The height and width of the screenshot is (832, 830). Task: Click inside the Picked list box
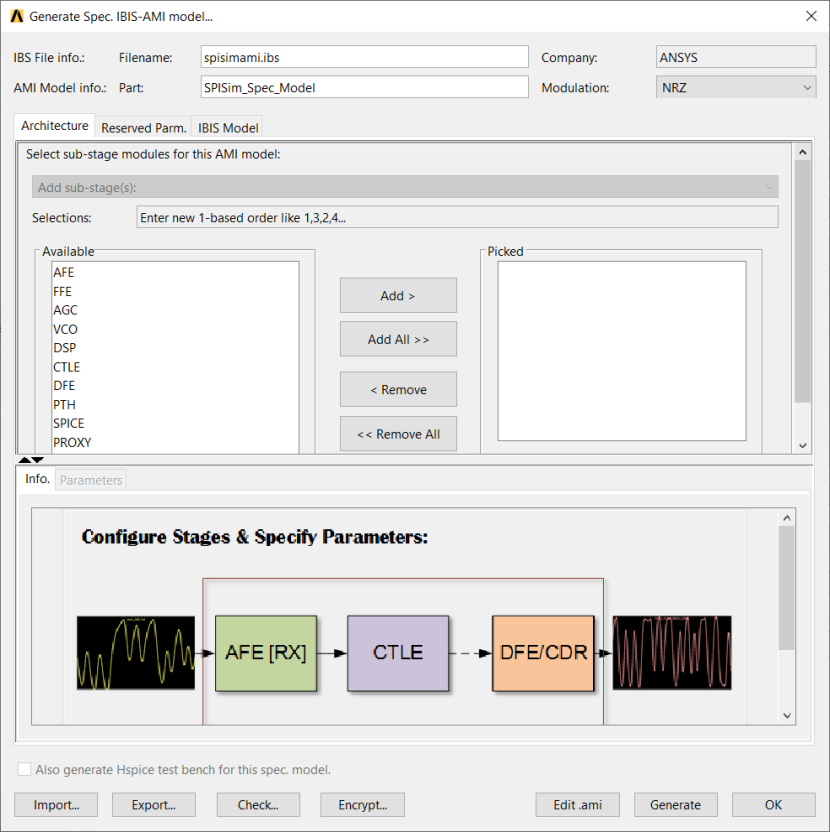621,350
